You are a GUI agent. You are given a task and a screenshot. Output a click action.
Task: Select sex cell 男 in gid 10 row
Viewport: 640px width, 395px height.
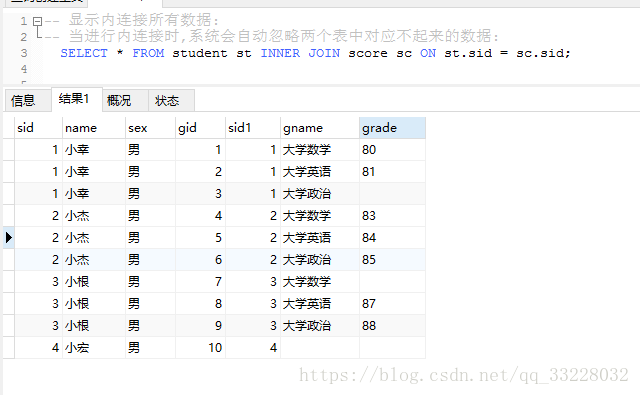150,348
